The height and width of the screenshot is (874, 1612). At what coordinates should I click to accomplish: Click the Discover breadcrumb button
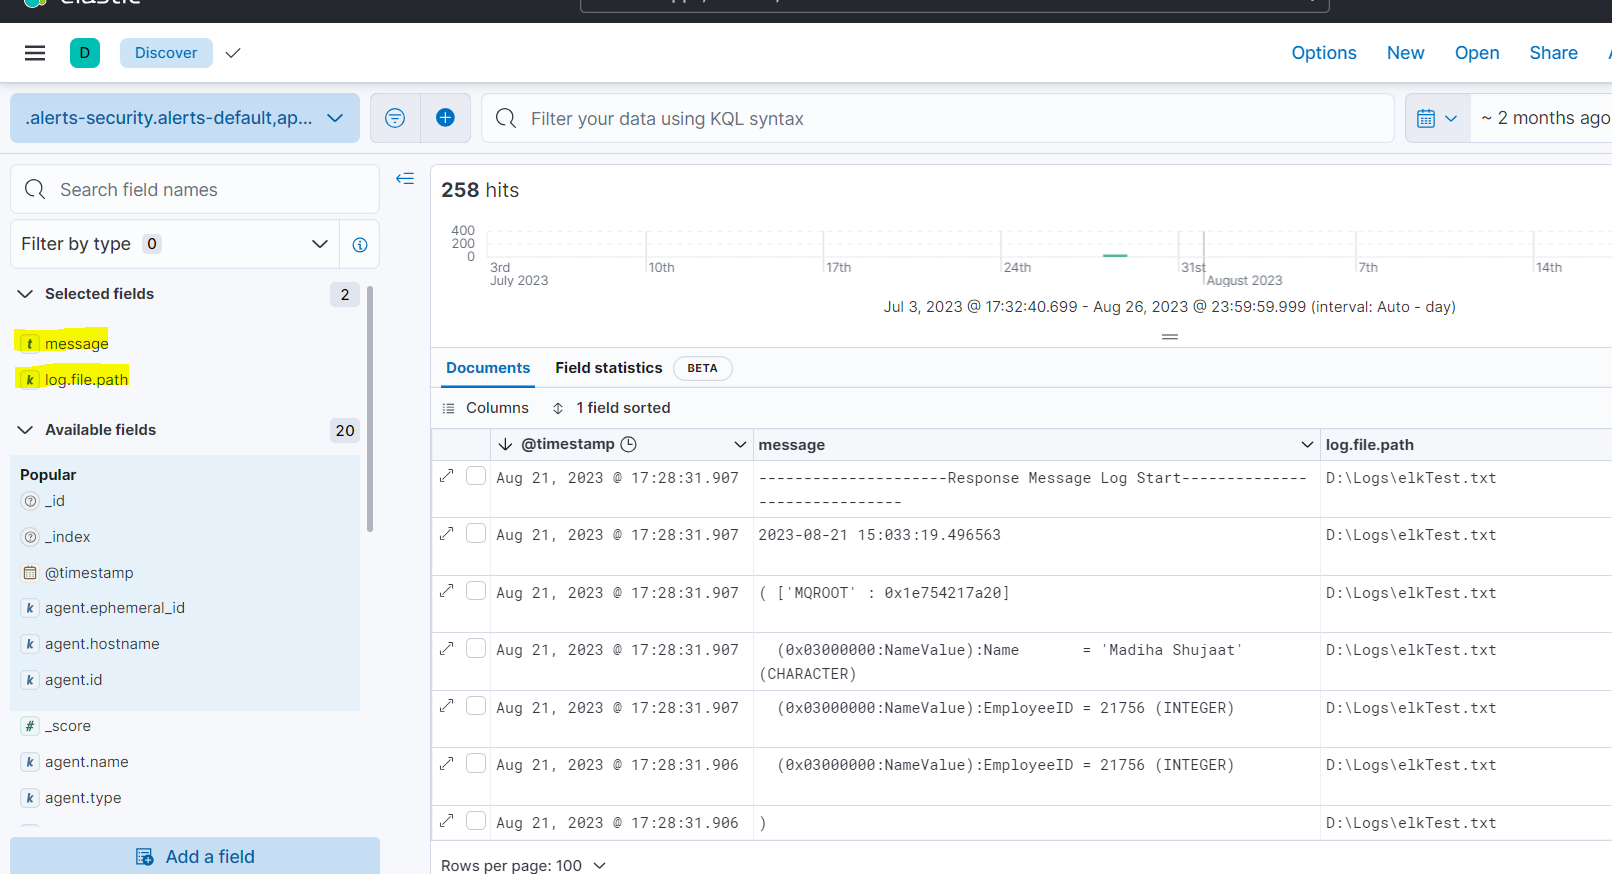click(166, 53)
